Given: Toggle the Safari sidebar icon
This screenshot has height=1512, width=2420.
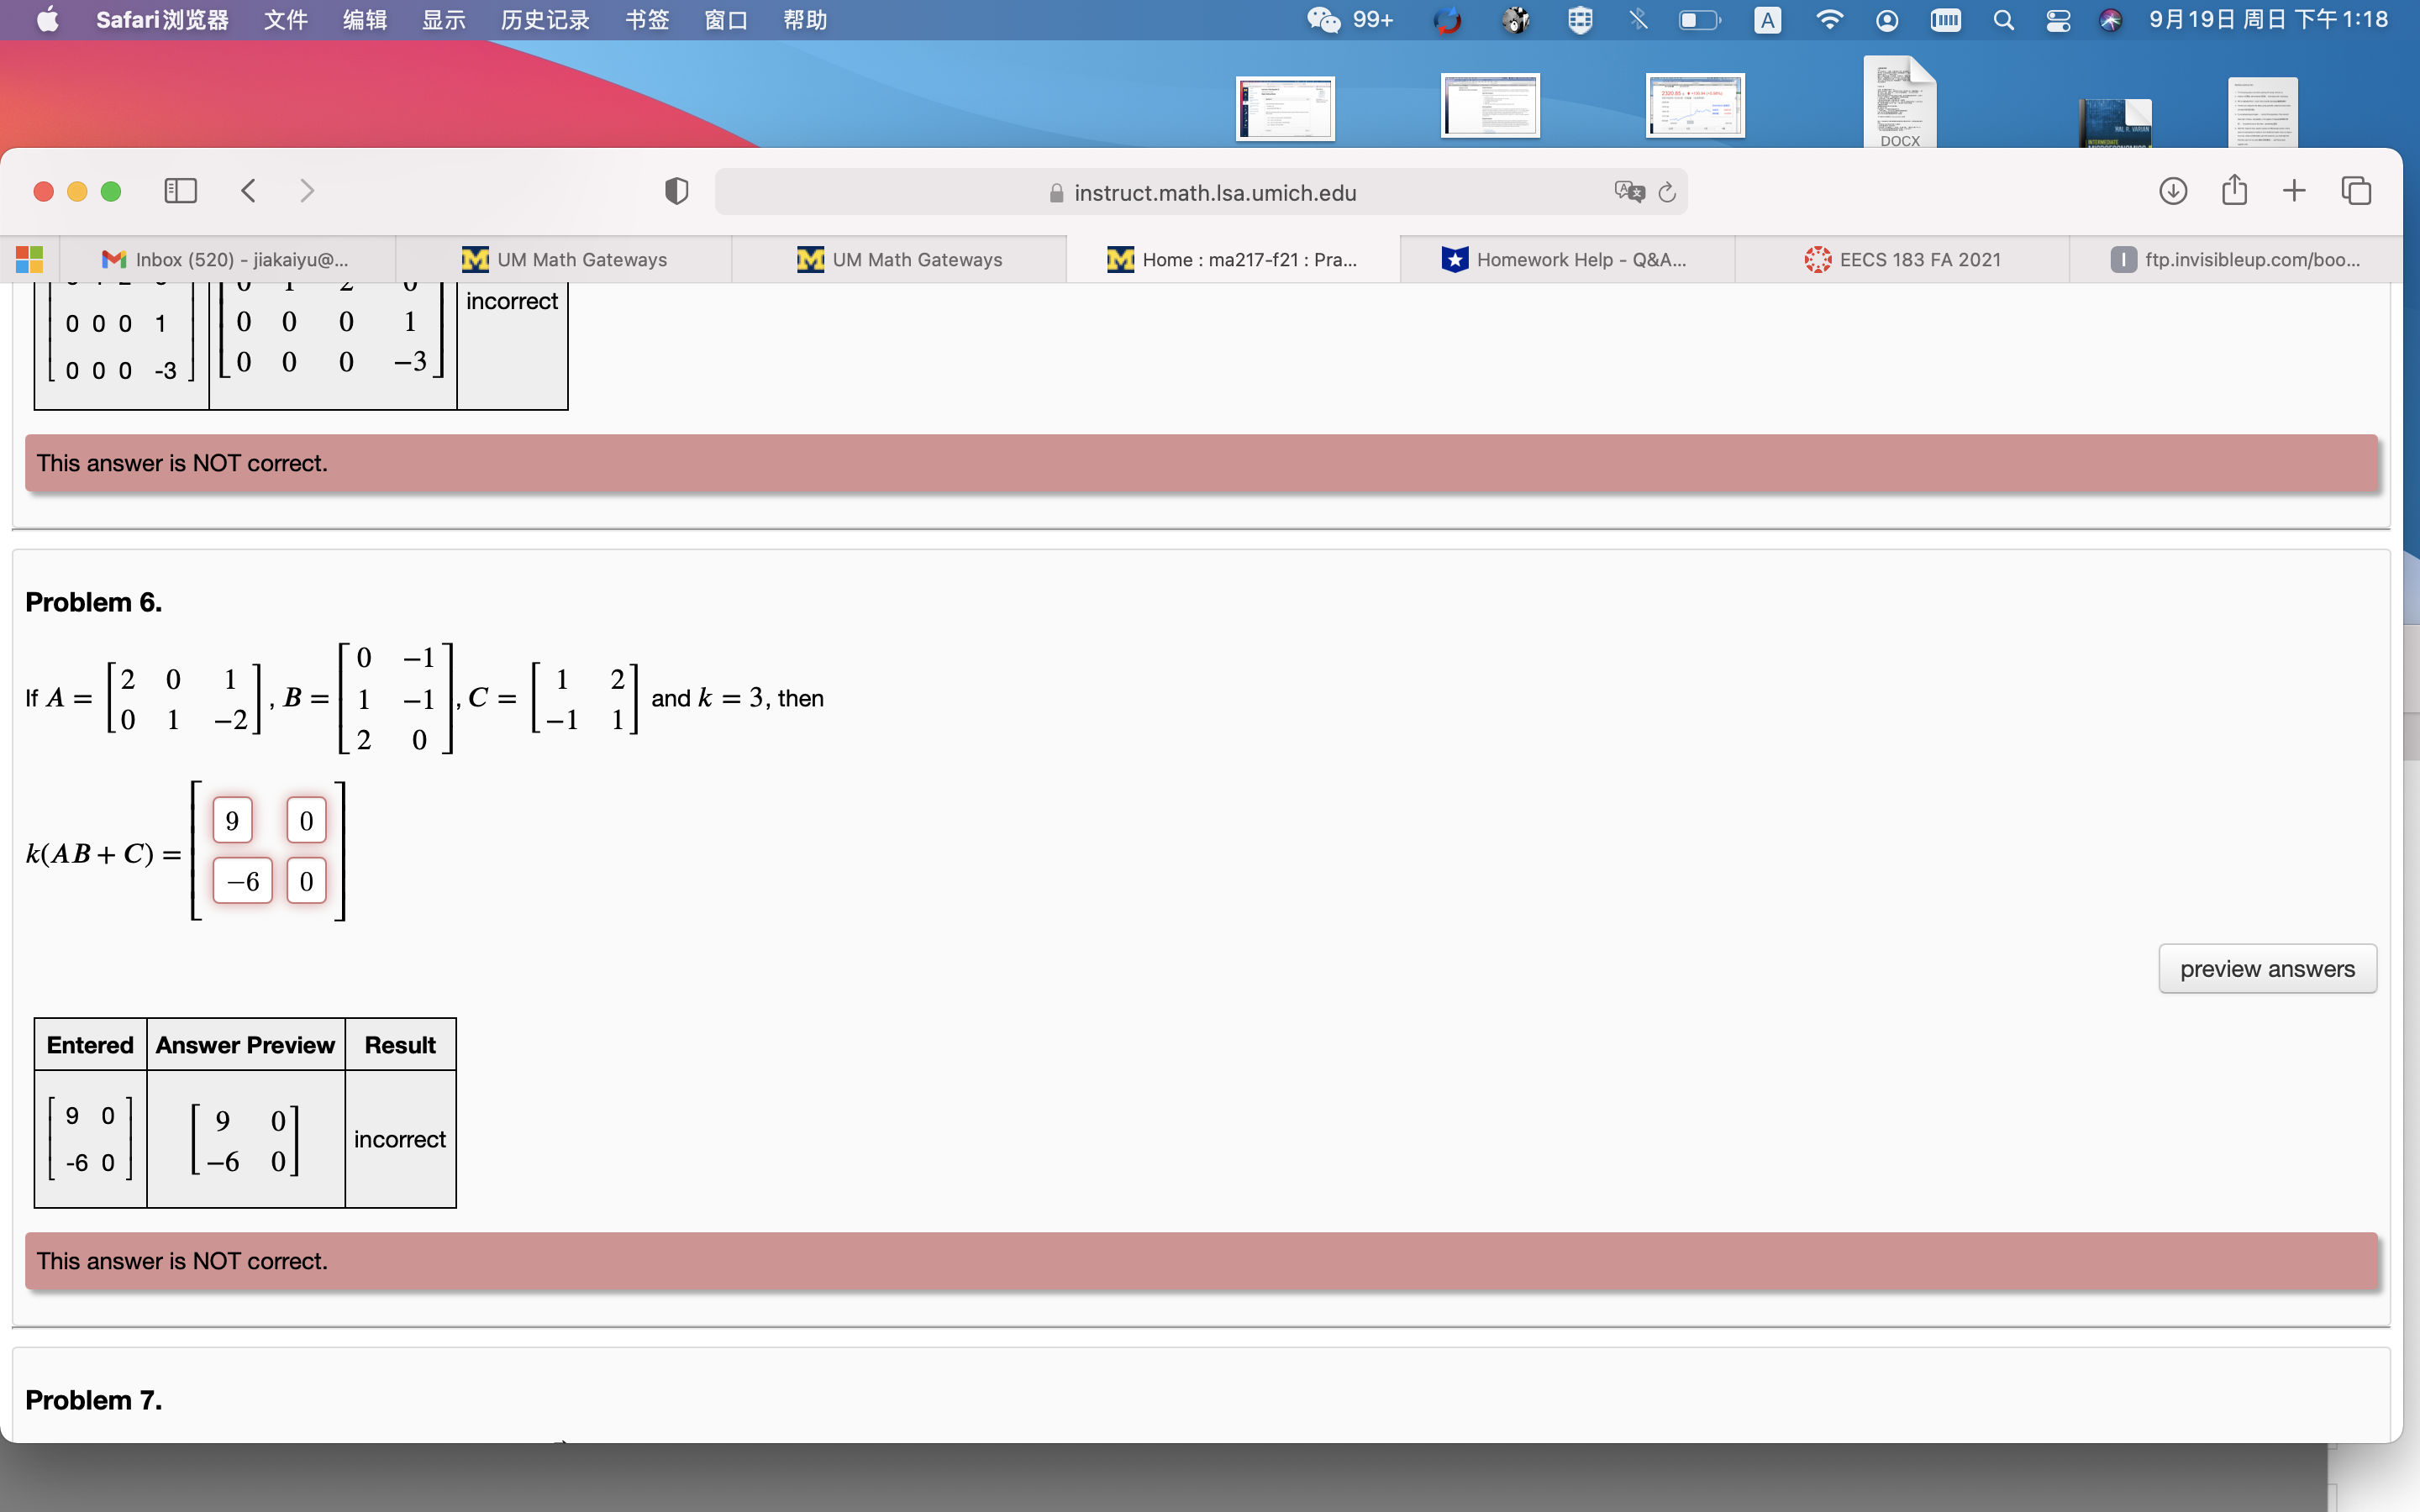Looking at the screenshot, I should click(x=180, y=191).
